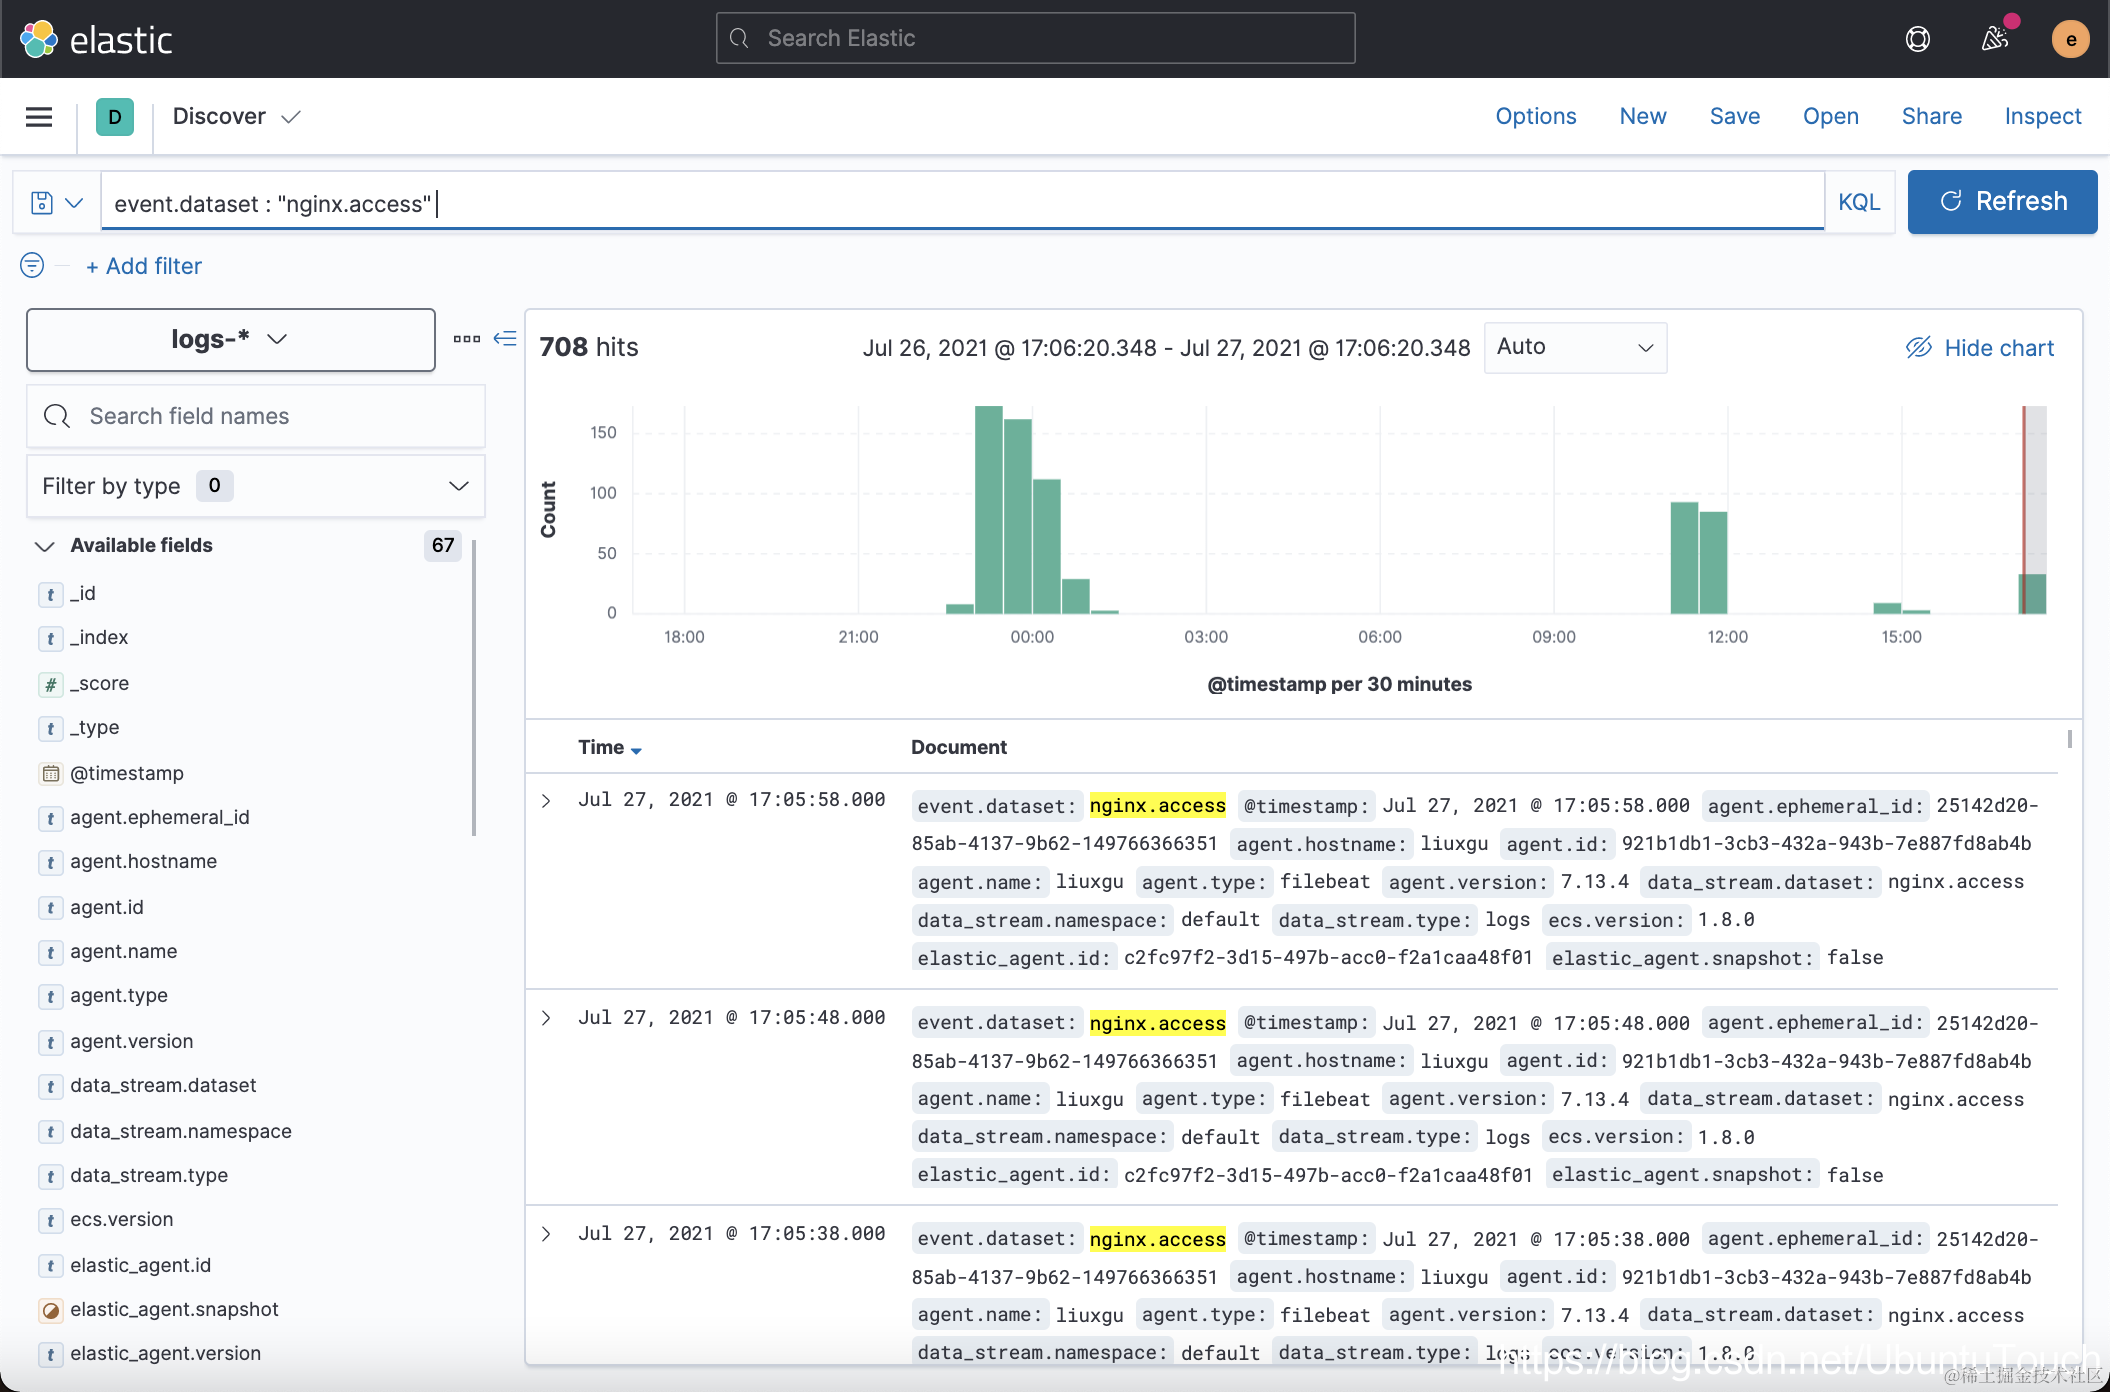Click the help lifebuoy icon

(x=1917, y=39)
